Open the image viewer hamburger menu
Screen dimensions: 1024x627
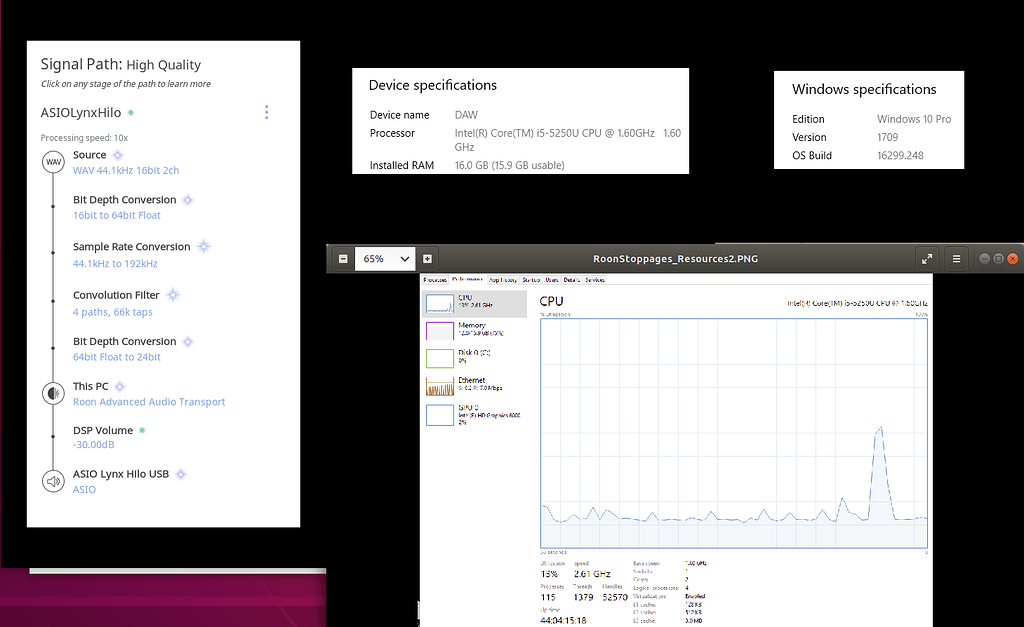point(956,258)
